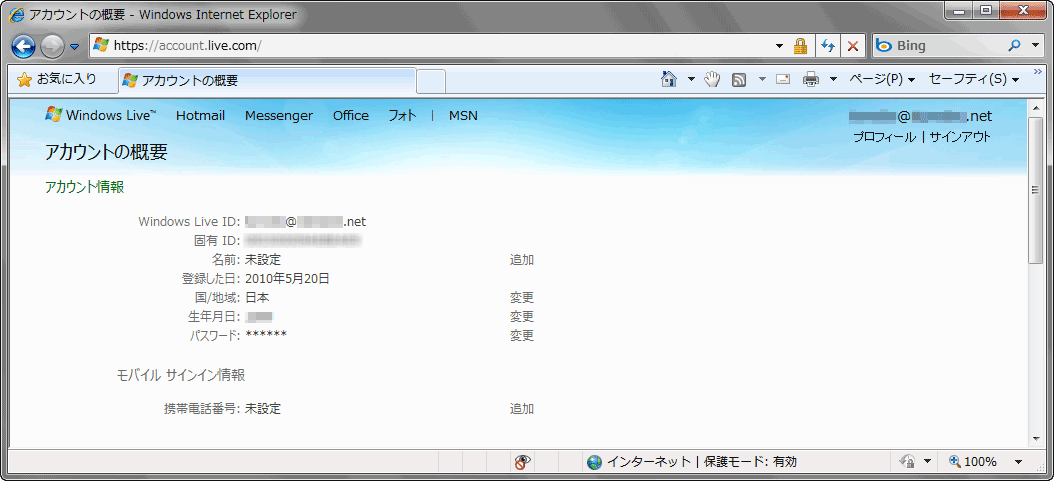Viewport: 1054px width, 481px height.
Task: Click the Internet Explorer title bar icon
Action: point(16,15)
